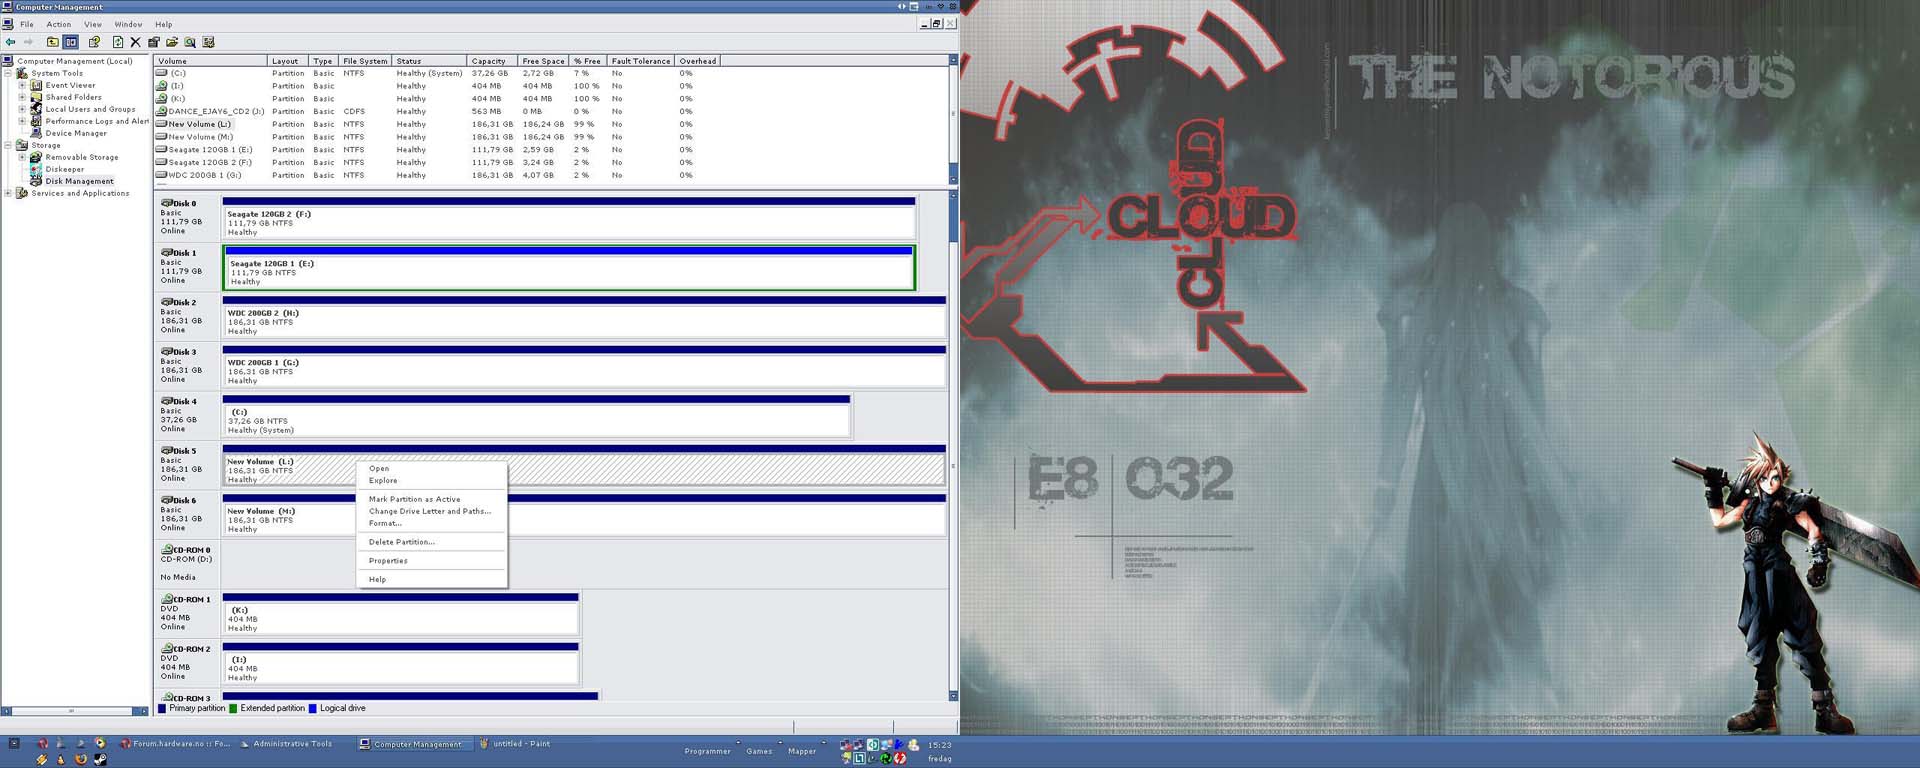This screenshot has width=1920, height=768.
Task: Select New Volume (M:) in volume list
Action: pyautogui.click(x=437, y=137)
